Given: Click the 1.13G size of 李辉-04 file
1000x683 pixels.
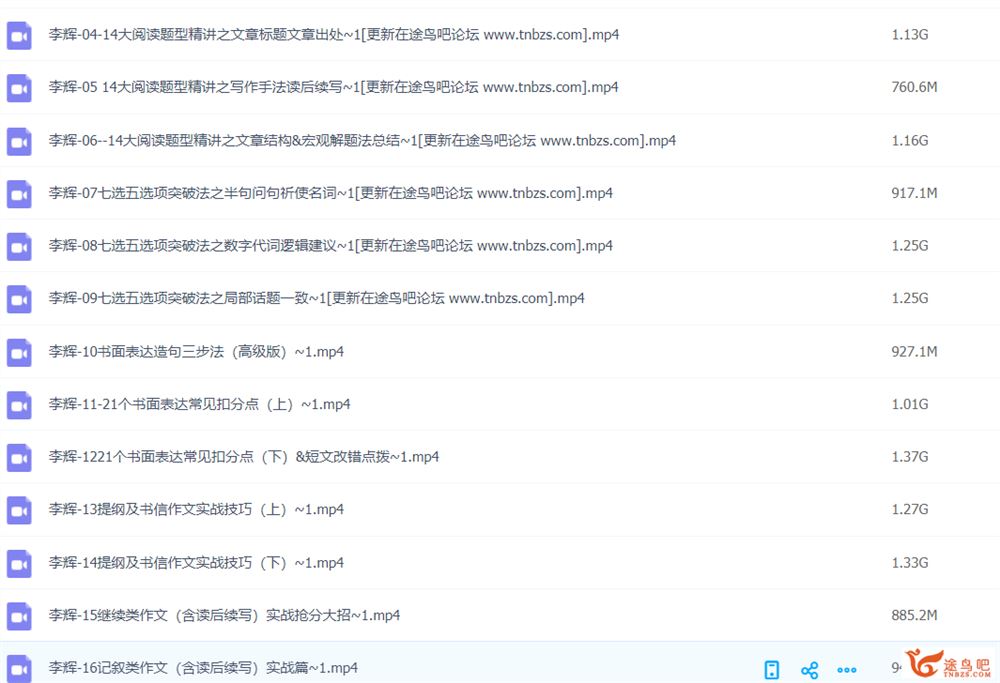Looking at the screenshot, I should click(909, 34).
